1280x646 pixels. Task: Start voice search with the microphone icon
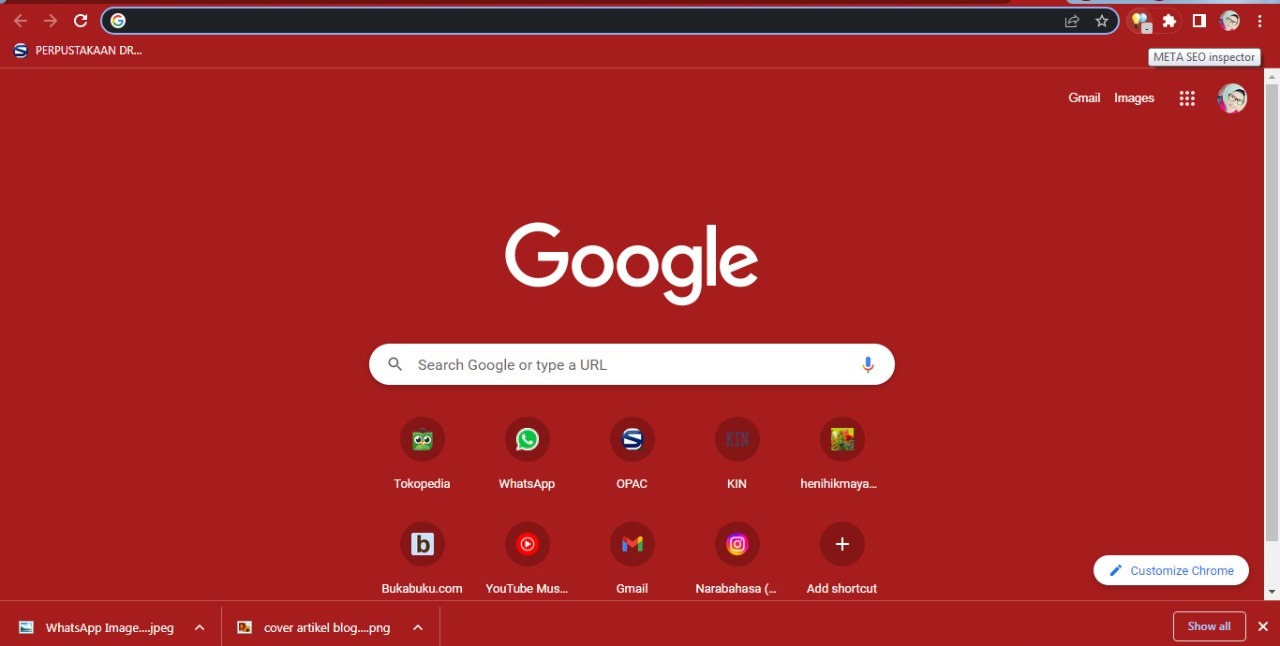tap(868, 365)
